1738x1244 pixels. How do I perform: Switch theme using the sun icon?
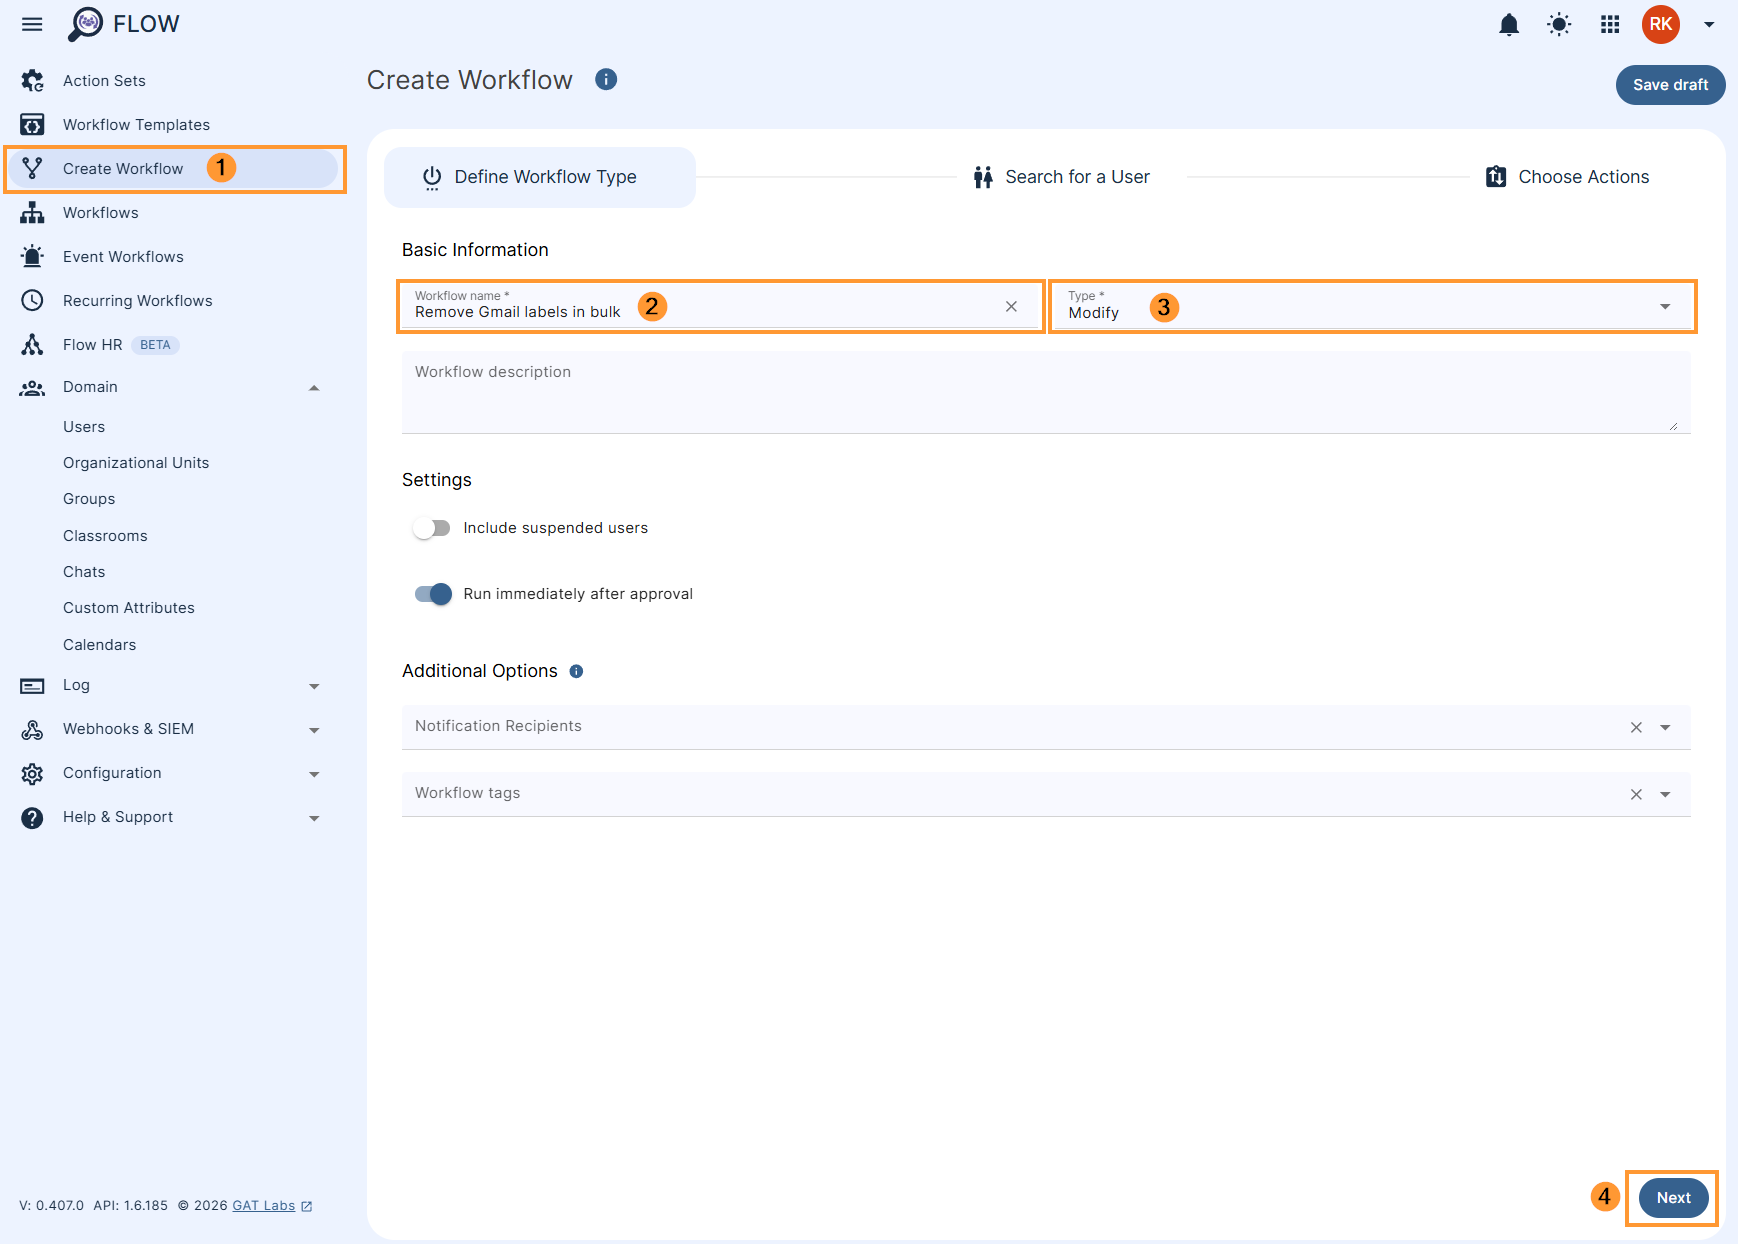click(x=1558, y=24)
